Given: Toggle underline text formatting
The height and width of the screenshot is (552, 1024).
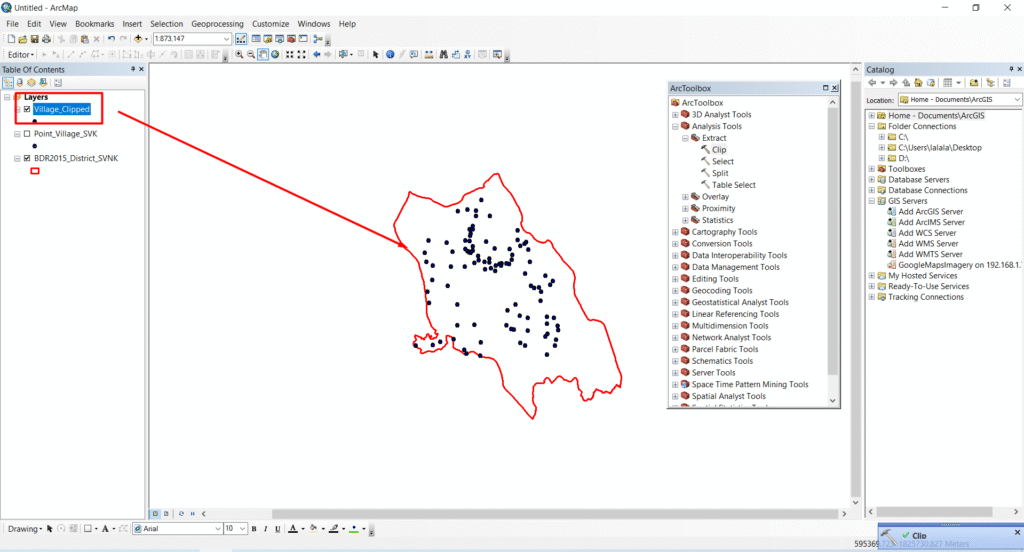Looking at the screenshot, I should coord(278,529).
